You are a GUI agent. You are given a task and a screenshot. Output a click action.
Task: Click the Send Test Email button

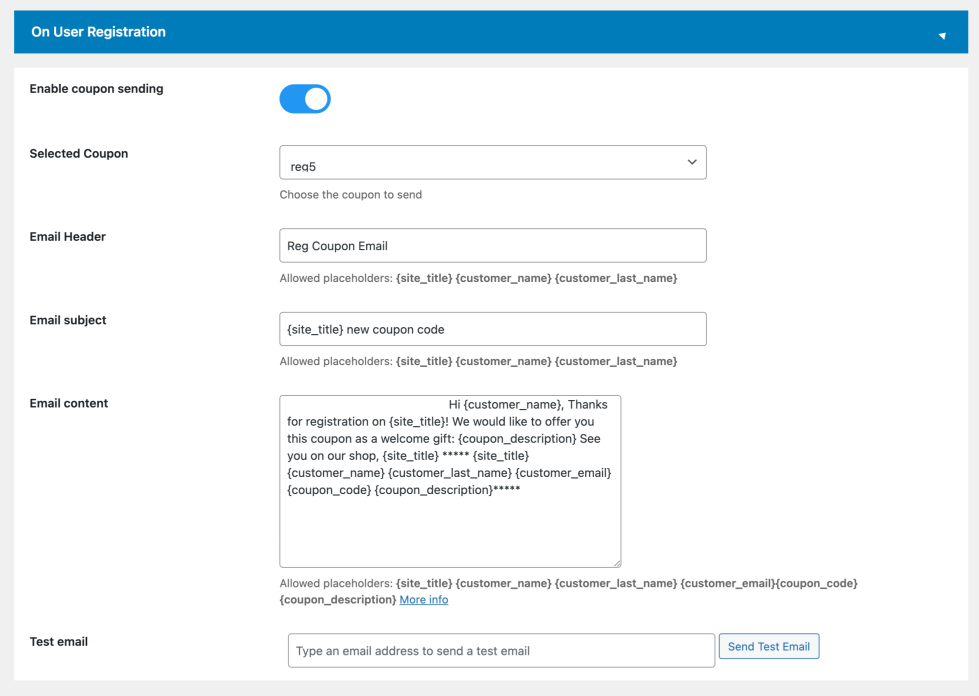(769, 646)
